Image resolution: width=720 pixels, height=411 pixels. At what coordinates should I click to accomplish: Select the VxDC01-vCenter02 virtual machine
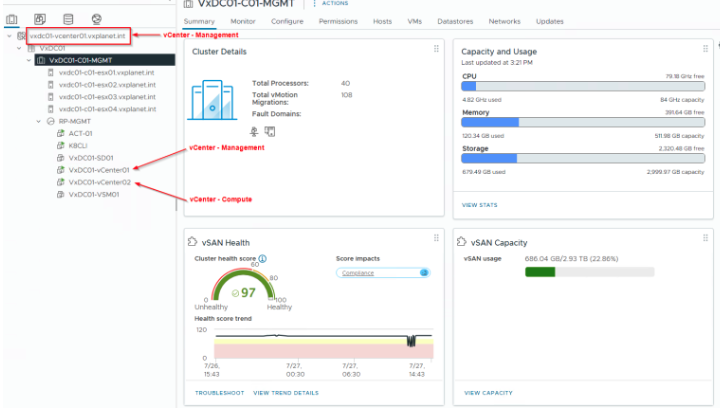[100, 182]
